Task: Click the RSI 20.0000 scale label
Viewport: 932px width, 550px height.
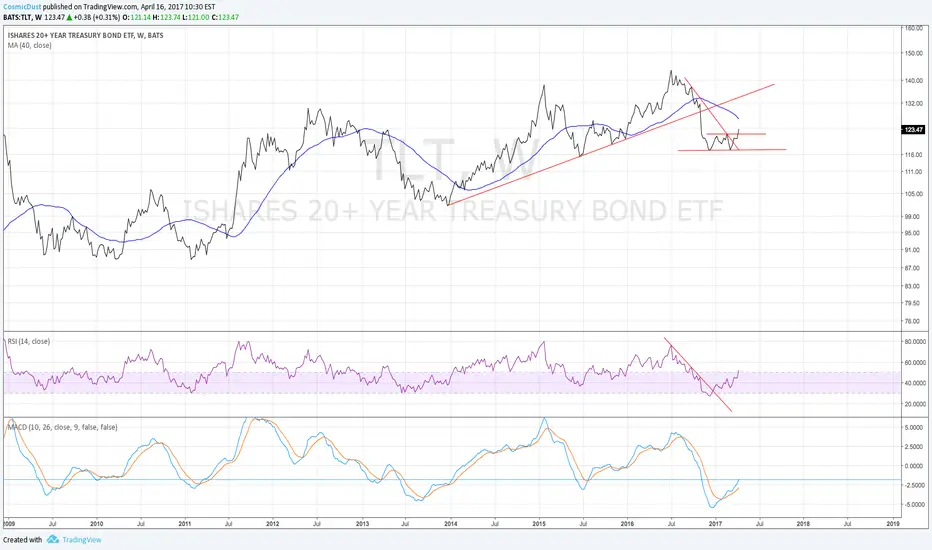Action: coord(915,404)
